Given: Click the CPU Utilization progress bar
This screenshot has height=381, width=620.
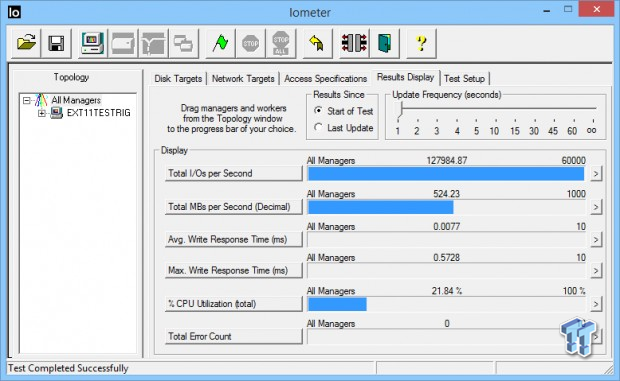Looking at the screenshot, I should 446,304.
